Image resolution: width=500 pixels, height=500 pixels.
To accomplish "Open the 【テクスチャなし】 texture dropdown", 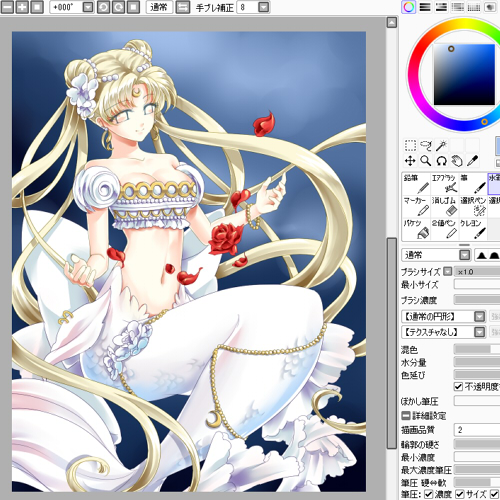I will [479, 332].
